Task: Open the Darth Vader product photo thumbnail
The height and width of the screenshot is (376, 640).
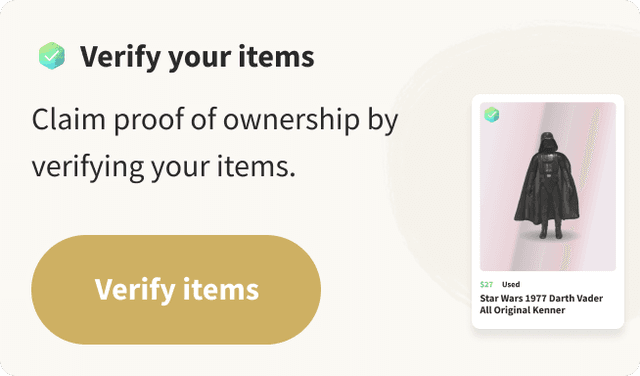Action: pos(548,186)
